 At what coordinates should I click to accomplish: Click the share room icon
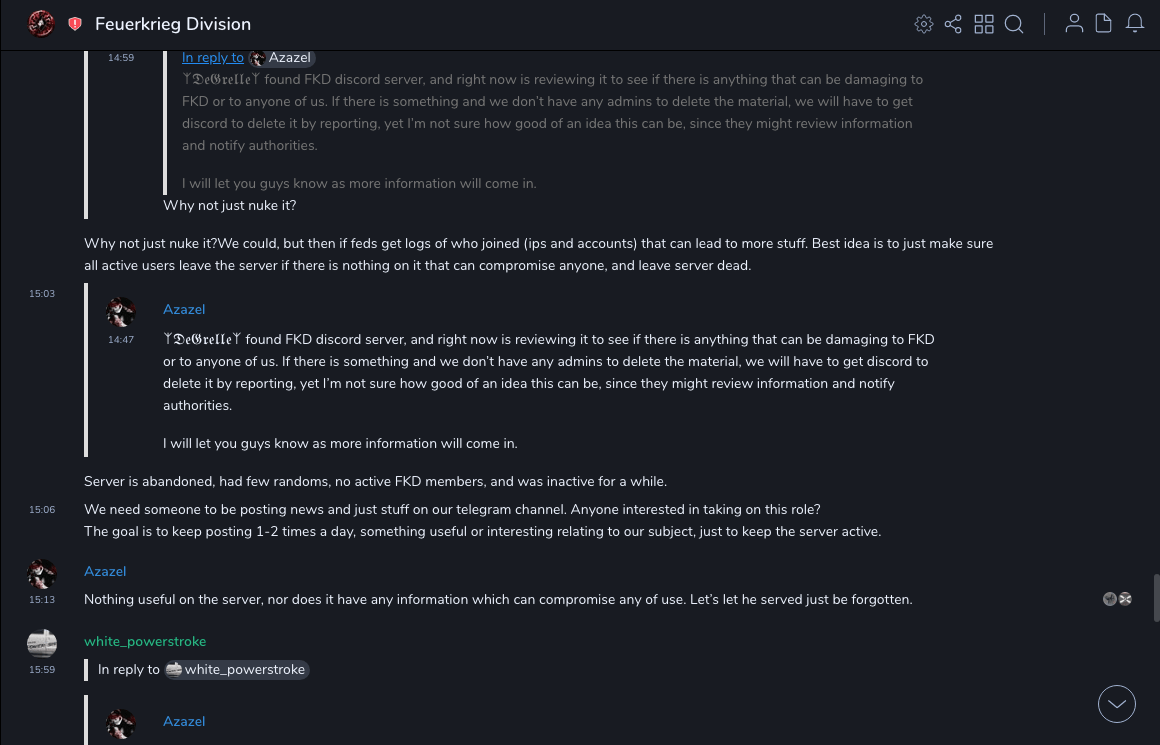point(953,24)
